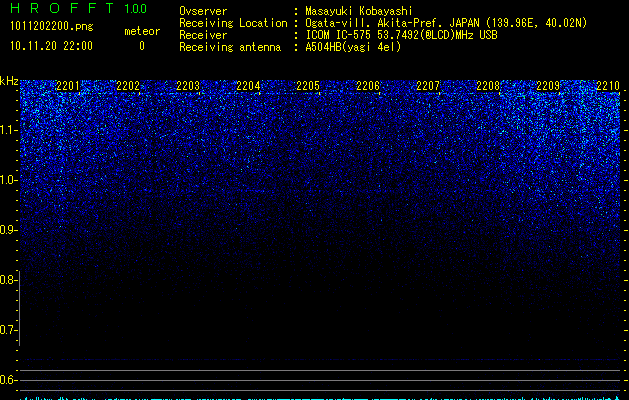629x400 pixels.
Task: Click the HROFFT title text
Action: pyautogui.click(x=62, y=8)
